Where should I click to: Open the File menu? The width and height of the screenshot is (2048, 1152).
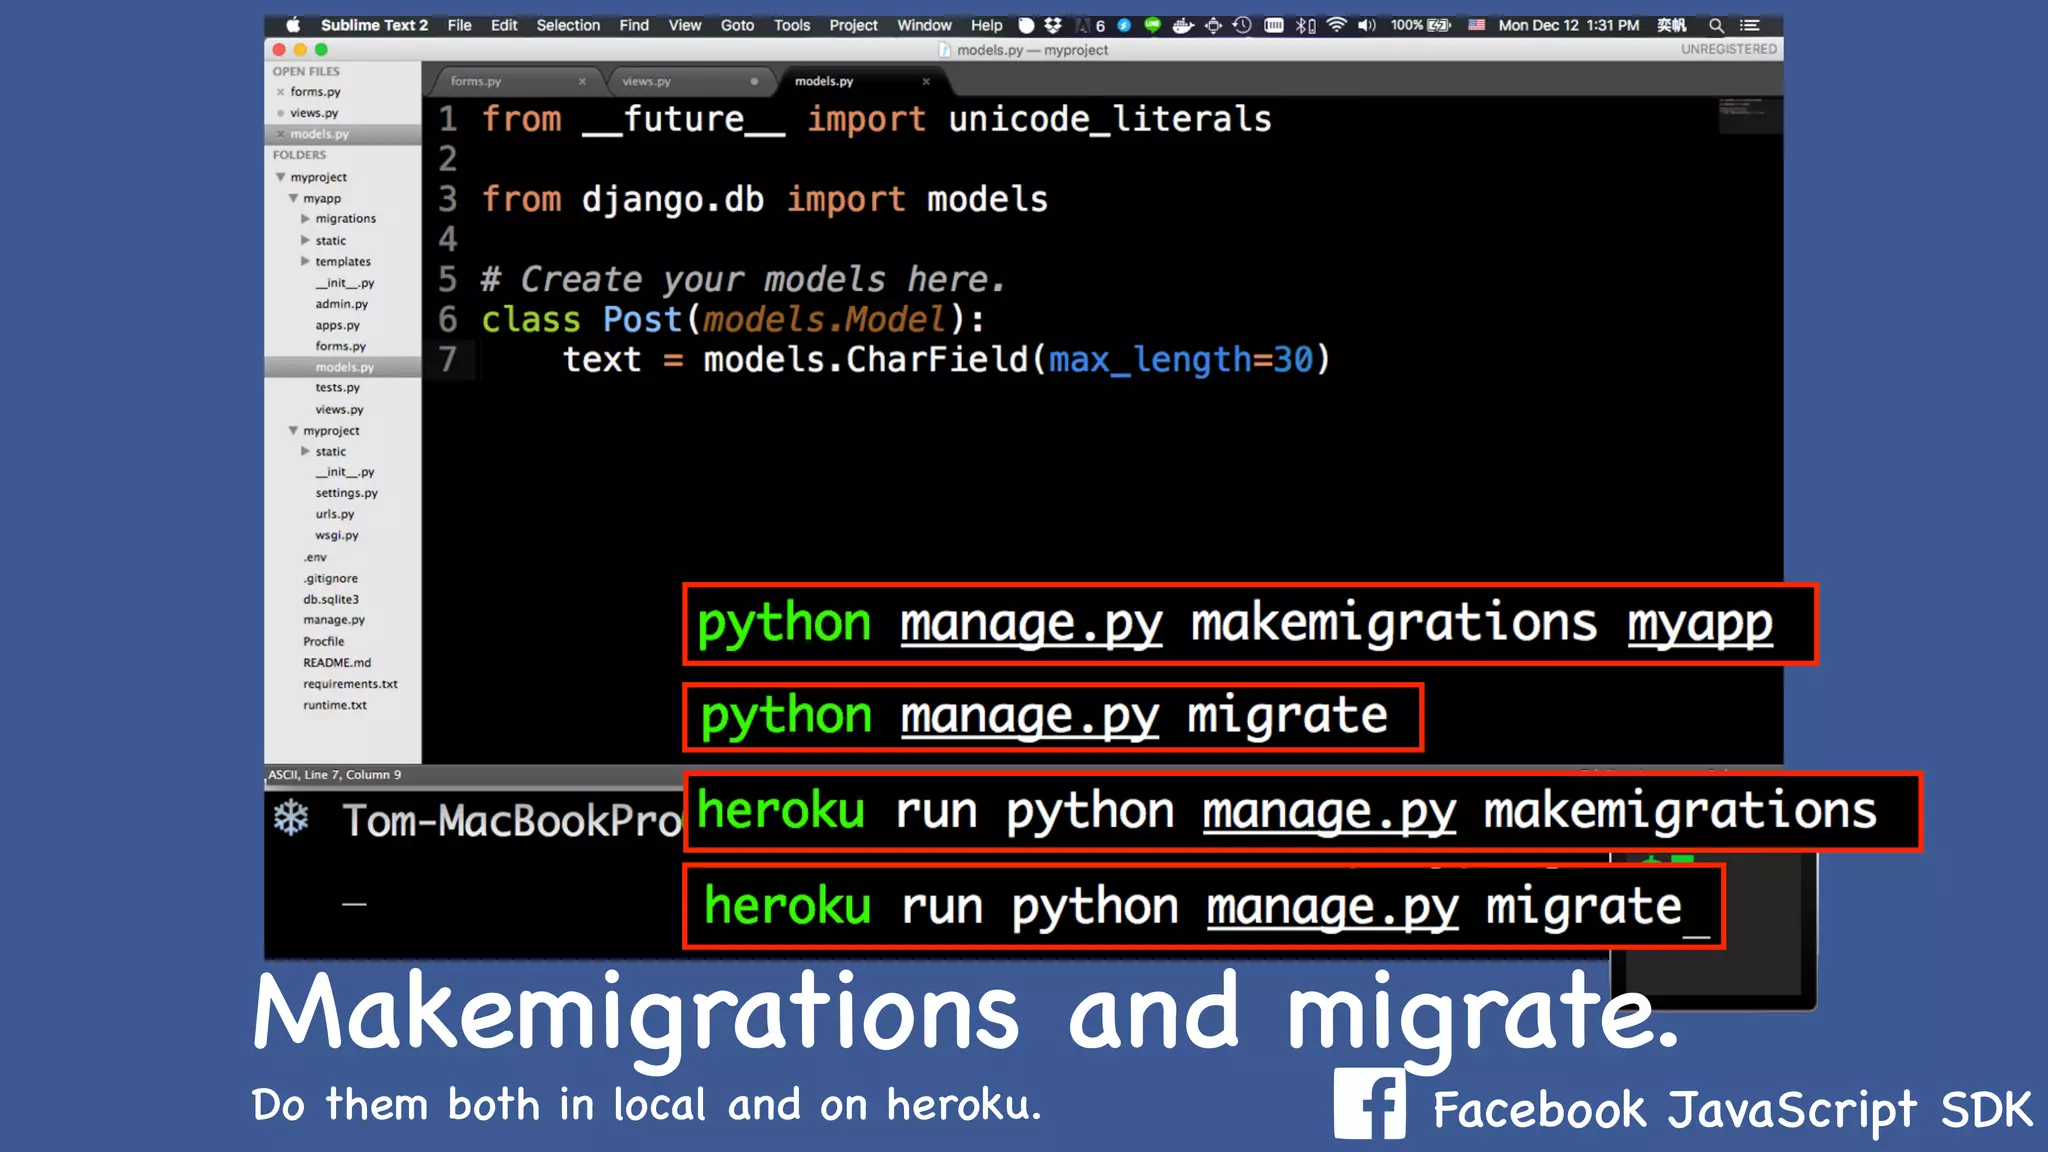pos(459,25)
